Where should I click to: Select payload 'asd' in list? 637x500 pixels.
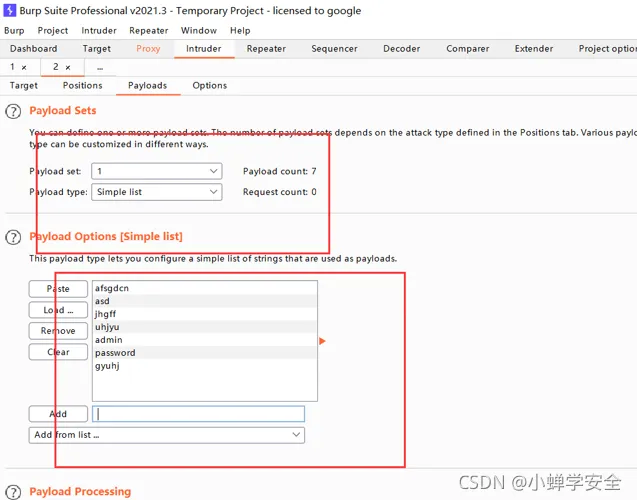[205, 301]
